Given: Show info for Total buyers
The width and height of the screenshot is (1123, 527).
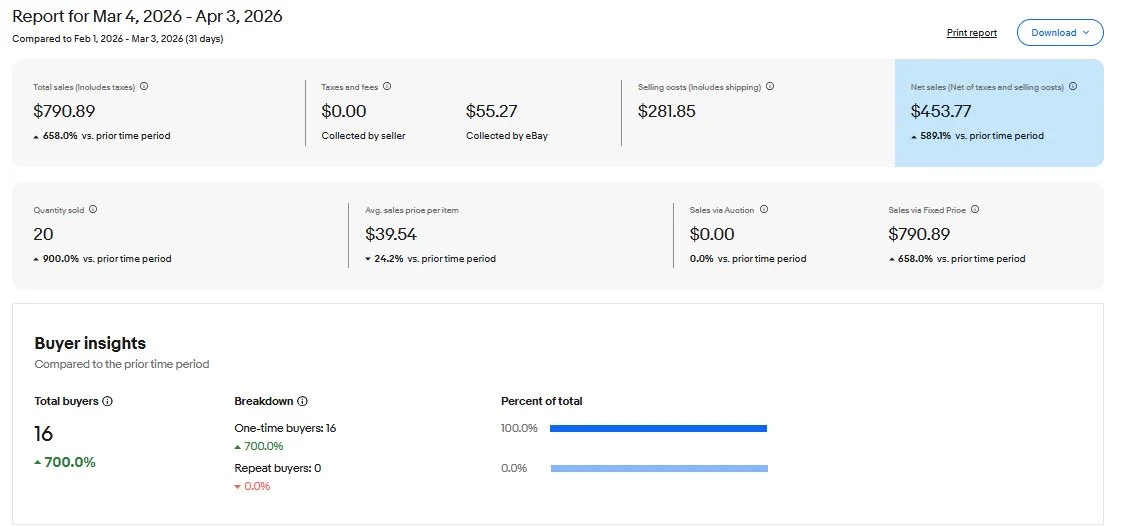Looking at the screenshot, I should [108, 401].
